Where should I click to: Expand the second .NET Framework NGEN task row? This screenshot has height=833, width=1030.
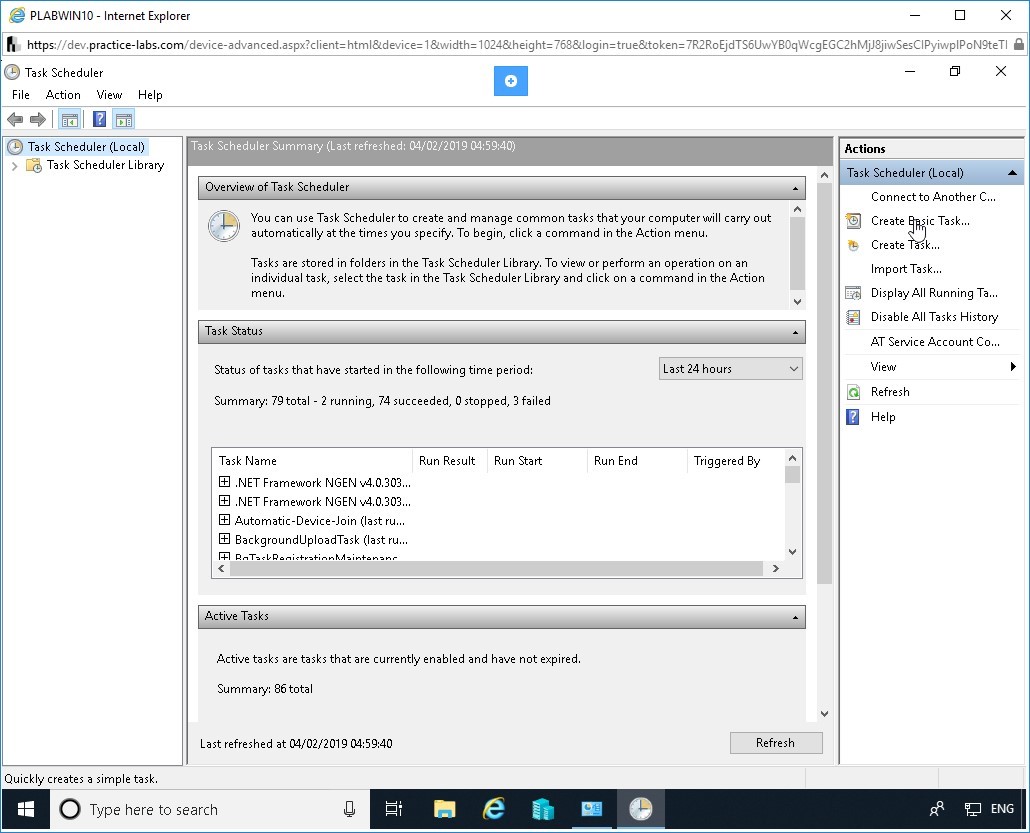225,501
